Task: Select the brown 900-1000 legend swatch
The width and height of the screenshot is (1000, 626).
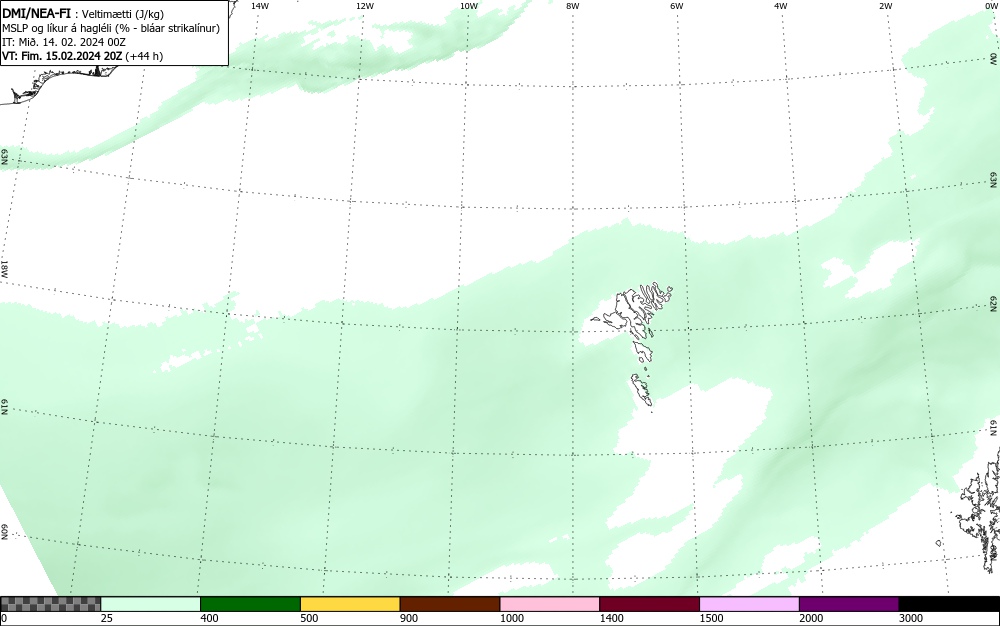Action: click(450, 604)
